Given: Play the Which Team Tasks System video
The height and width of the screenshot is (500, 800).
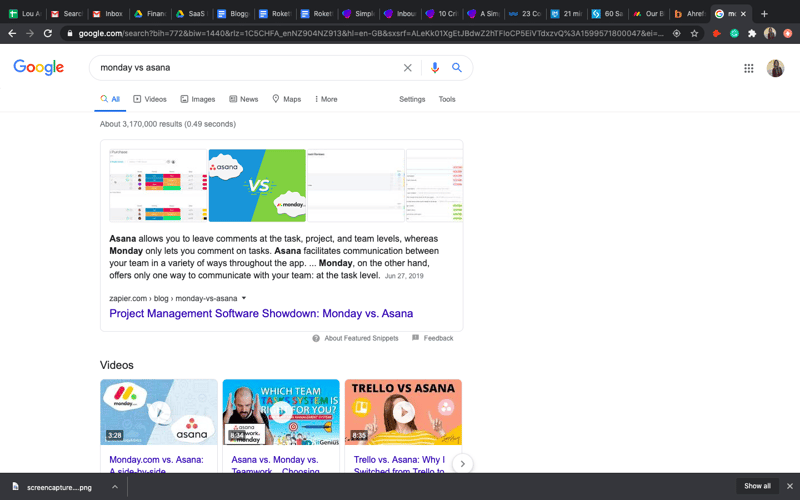Looking at the screenshot, I should pos(281,412).
